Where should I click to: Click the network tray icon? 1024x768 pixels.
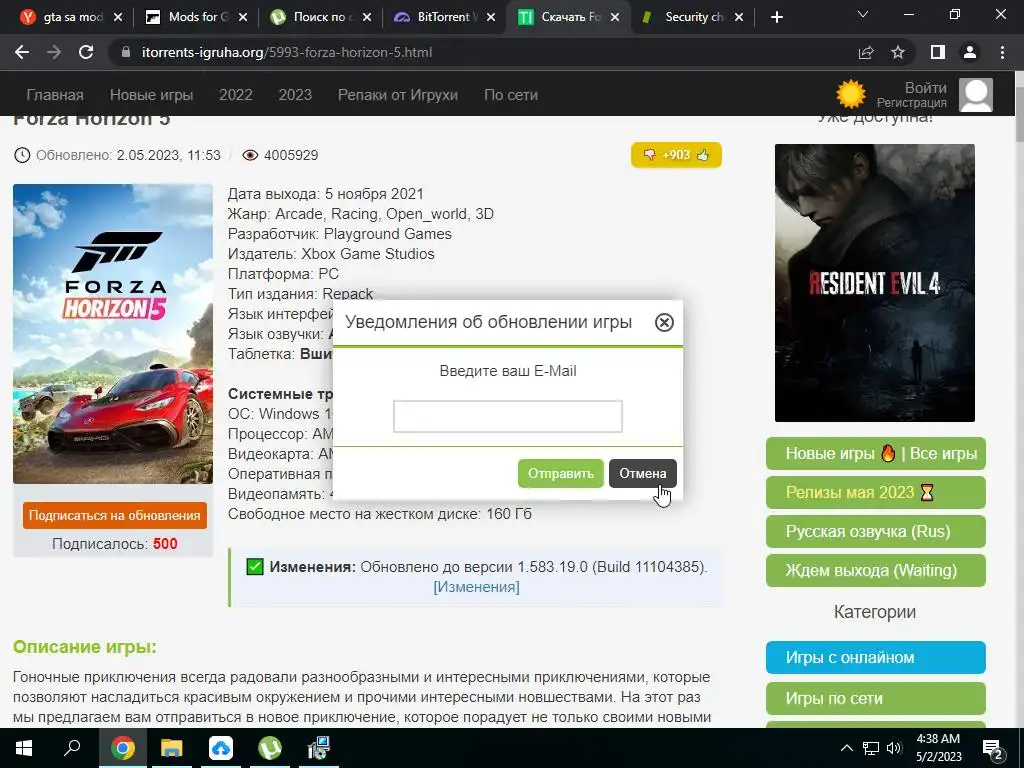(871, 748)
